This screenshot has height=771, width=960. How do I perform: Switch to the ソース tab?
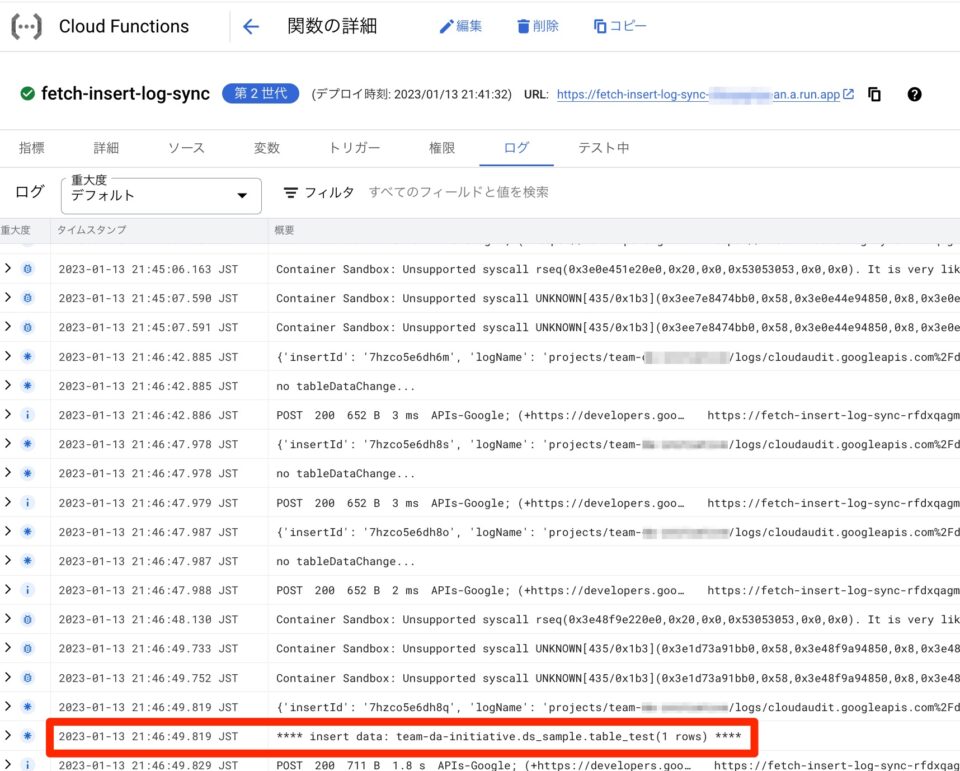186,146
